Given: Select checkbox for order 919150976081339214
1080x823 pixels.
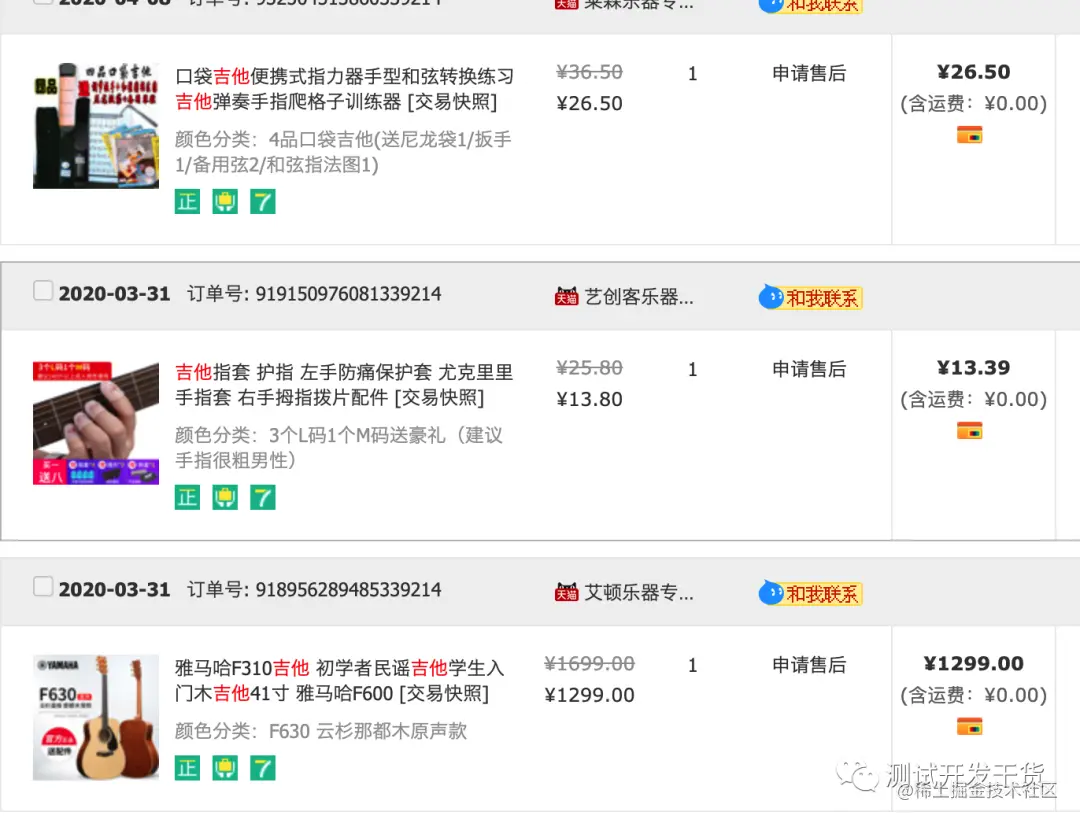Looking at the screenshot, I should point(42,290).
